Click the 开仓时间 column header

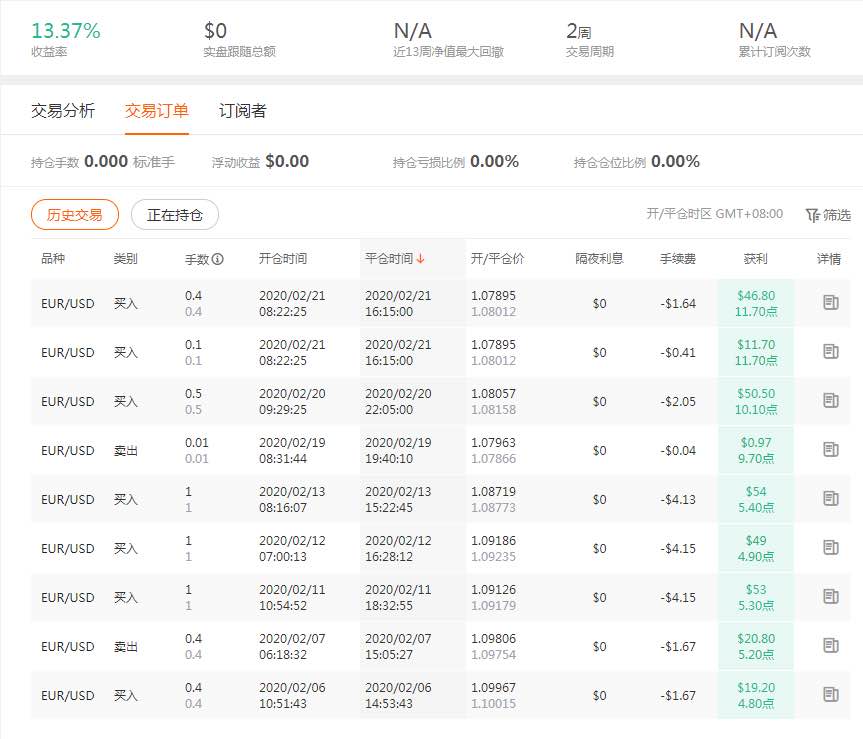click(283, 259)
